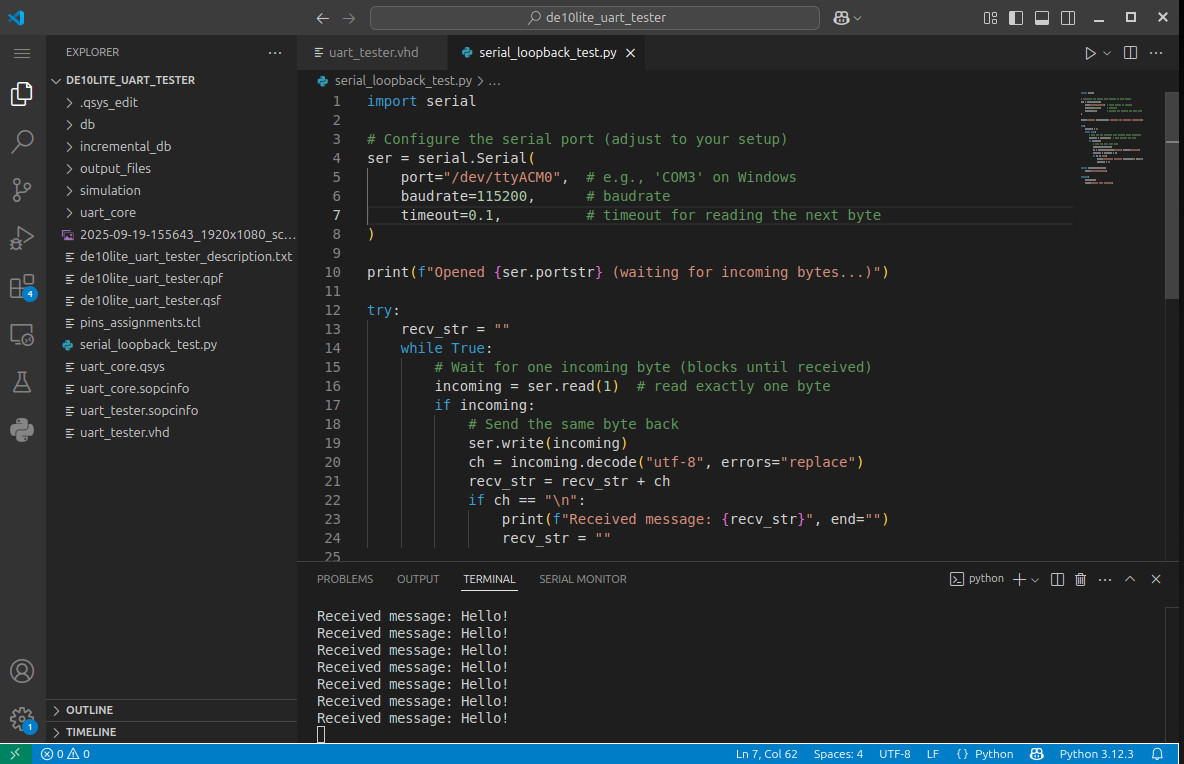Open the Search view in activity bar
1184x764 pixels.
point(22,141)
